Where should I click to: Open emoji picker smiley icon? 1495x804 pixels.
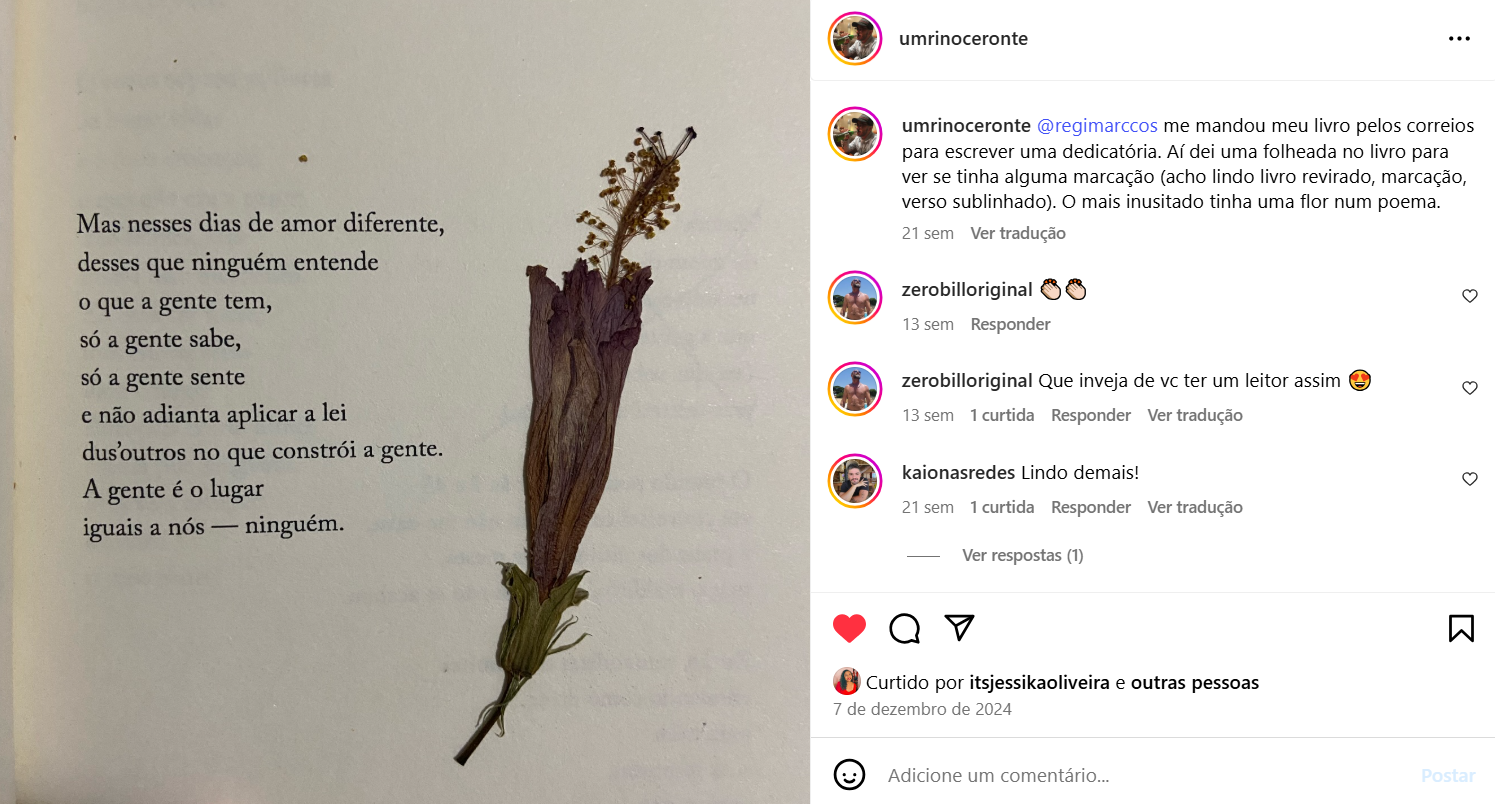click(849, 775)
